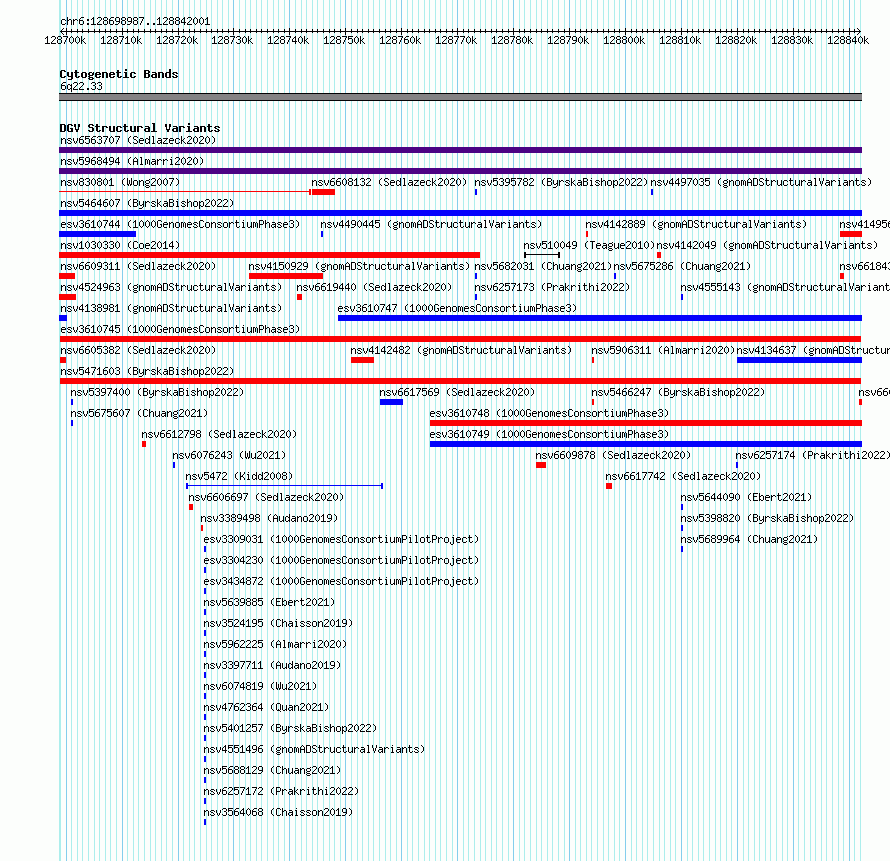Click the blue nsv5472 range line

click(284, 486)
